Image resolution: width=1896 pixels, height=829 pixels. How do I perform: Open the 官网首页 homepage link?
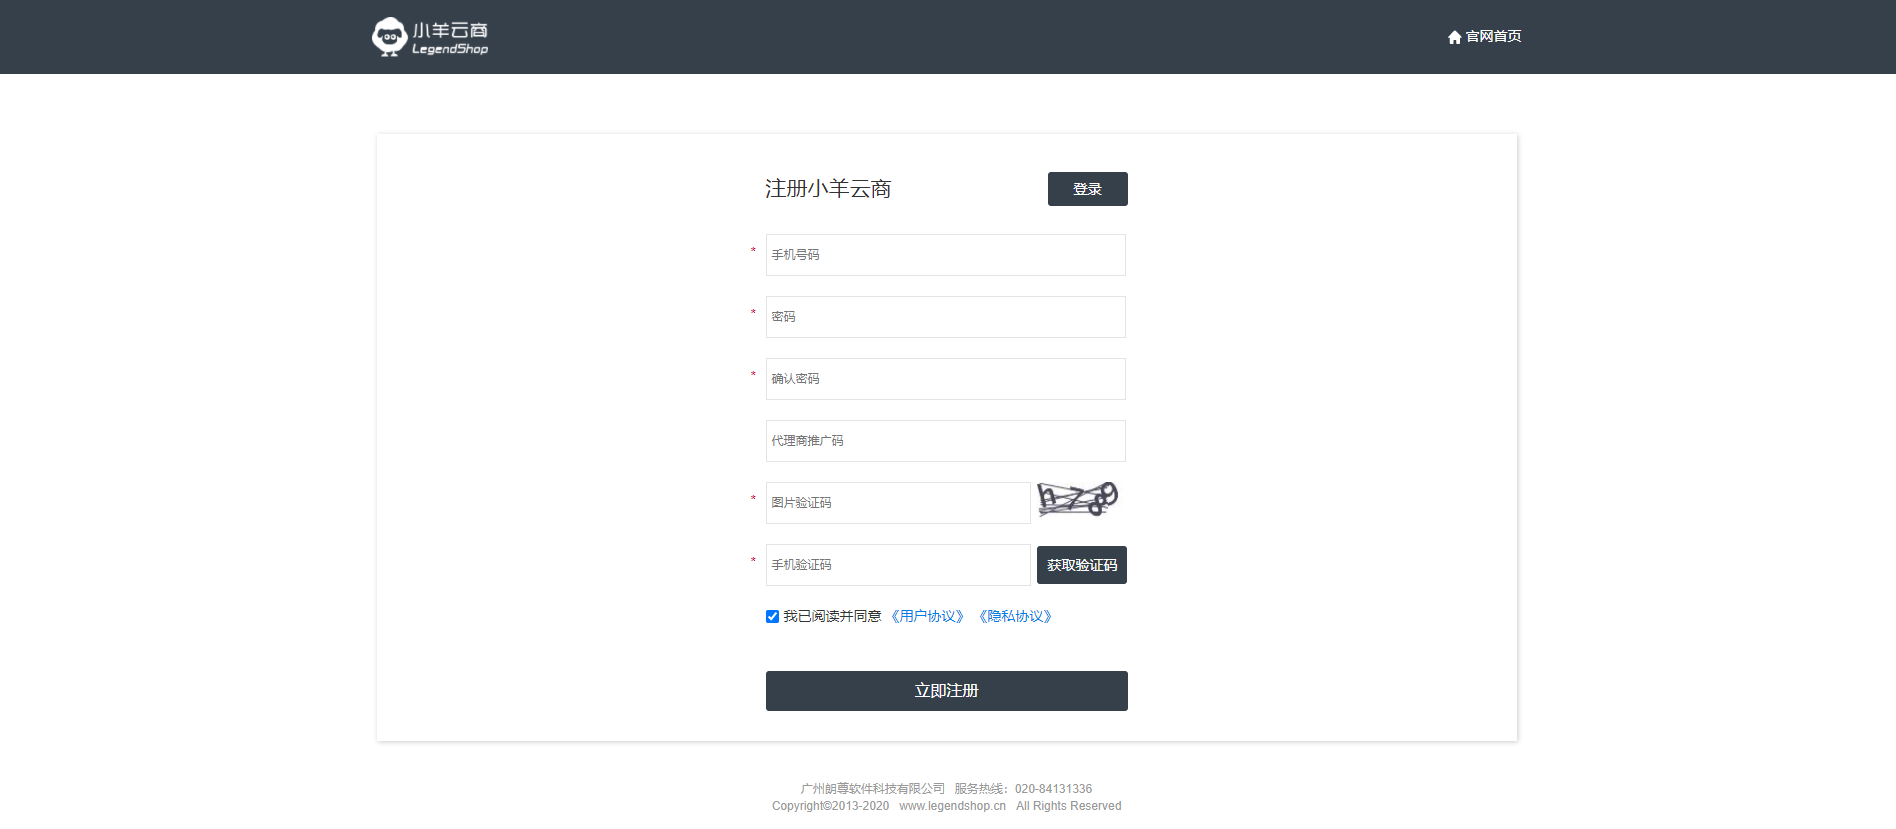click(1493, 36)
